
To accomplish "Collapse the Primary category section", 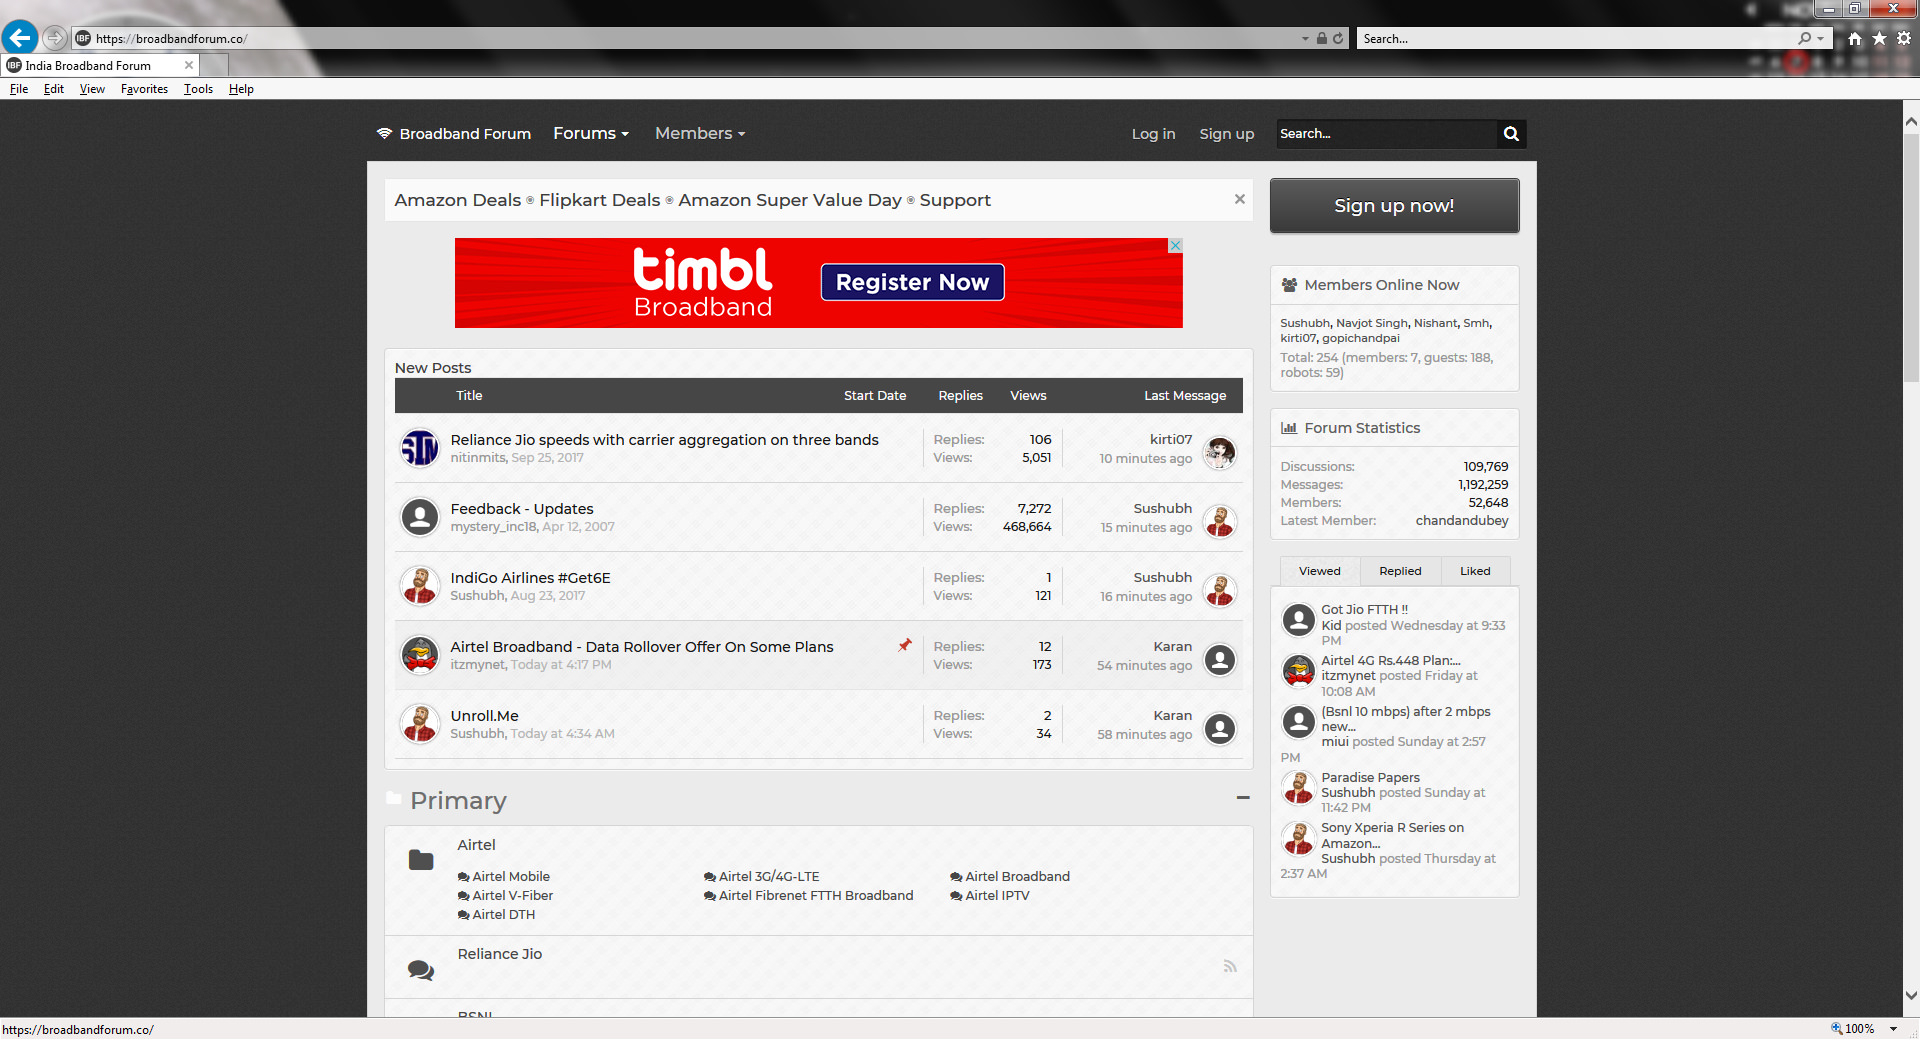I will pos(1243,798).
